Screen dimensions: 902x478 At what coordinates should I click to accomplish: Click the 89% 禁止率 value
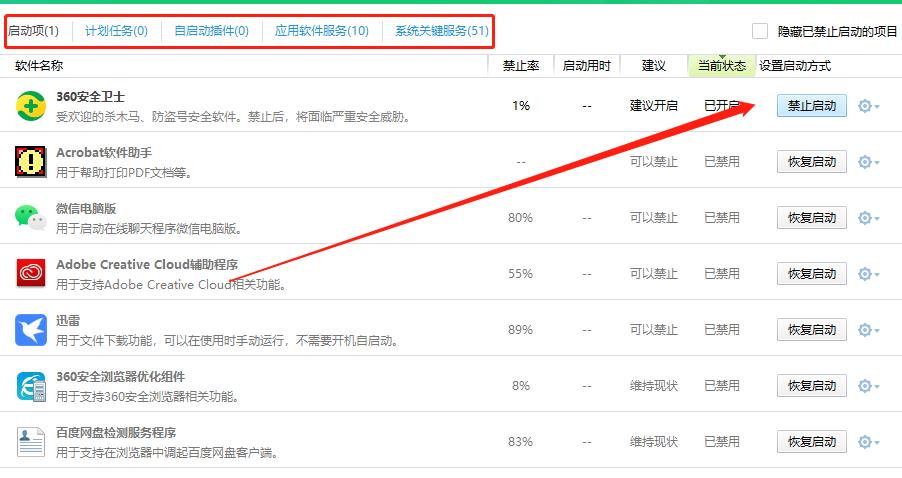[x=521, y=330]
